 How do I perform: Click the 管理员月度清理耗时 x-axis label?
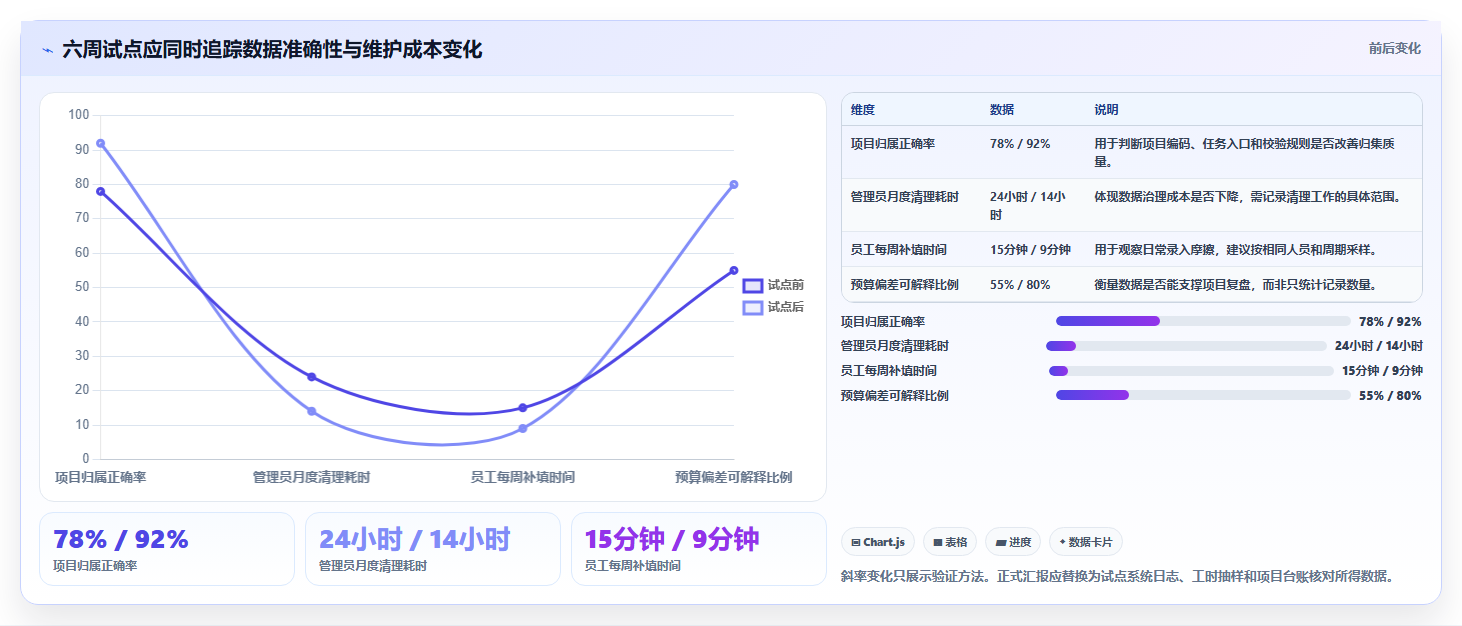tap(311, 478)
